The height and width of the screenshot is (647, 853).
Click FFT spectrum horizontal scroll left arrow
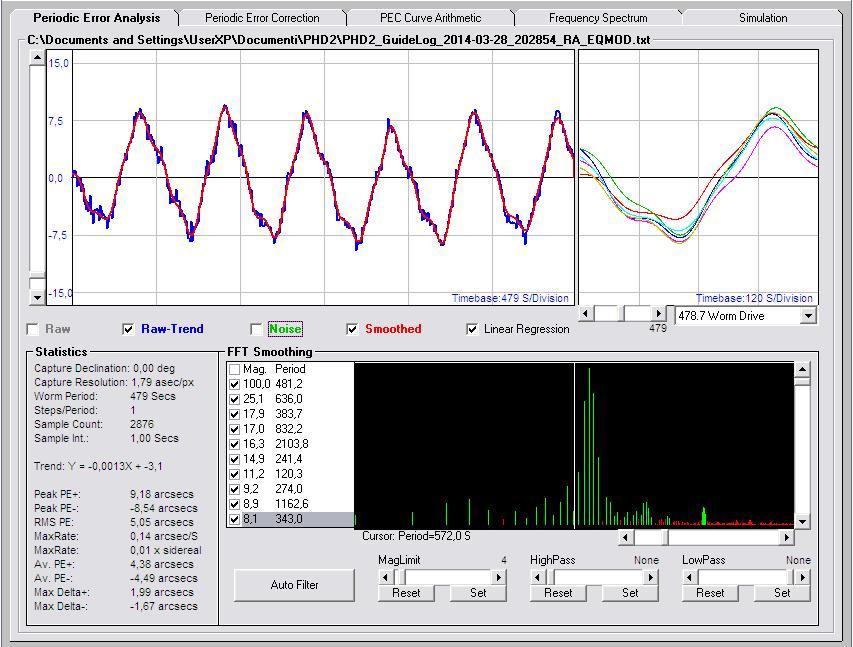(626, 538)
